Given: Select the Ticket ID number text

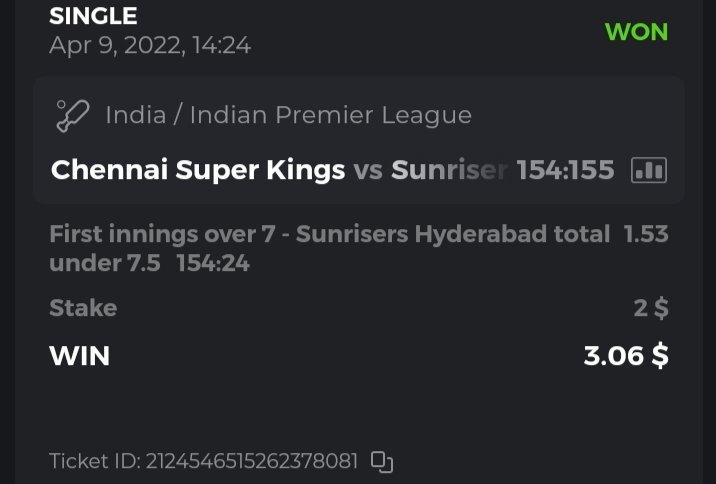Looking at the screenshot, I should pos(252,461).
